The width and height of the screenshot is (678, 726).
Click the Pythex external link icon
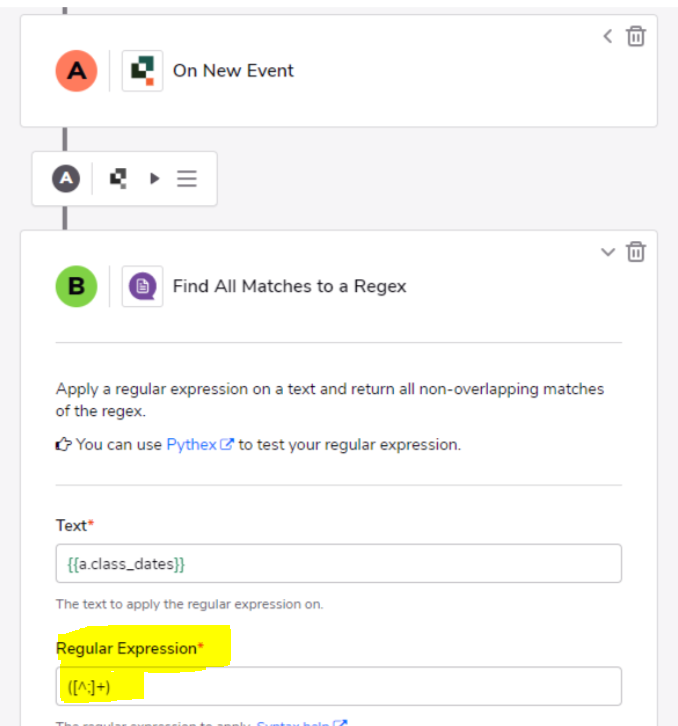tap(226, 444)
